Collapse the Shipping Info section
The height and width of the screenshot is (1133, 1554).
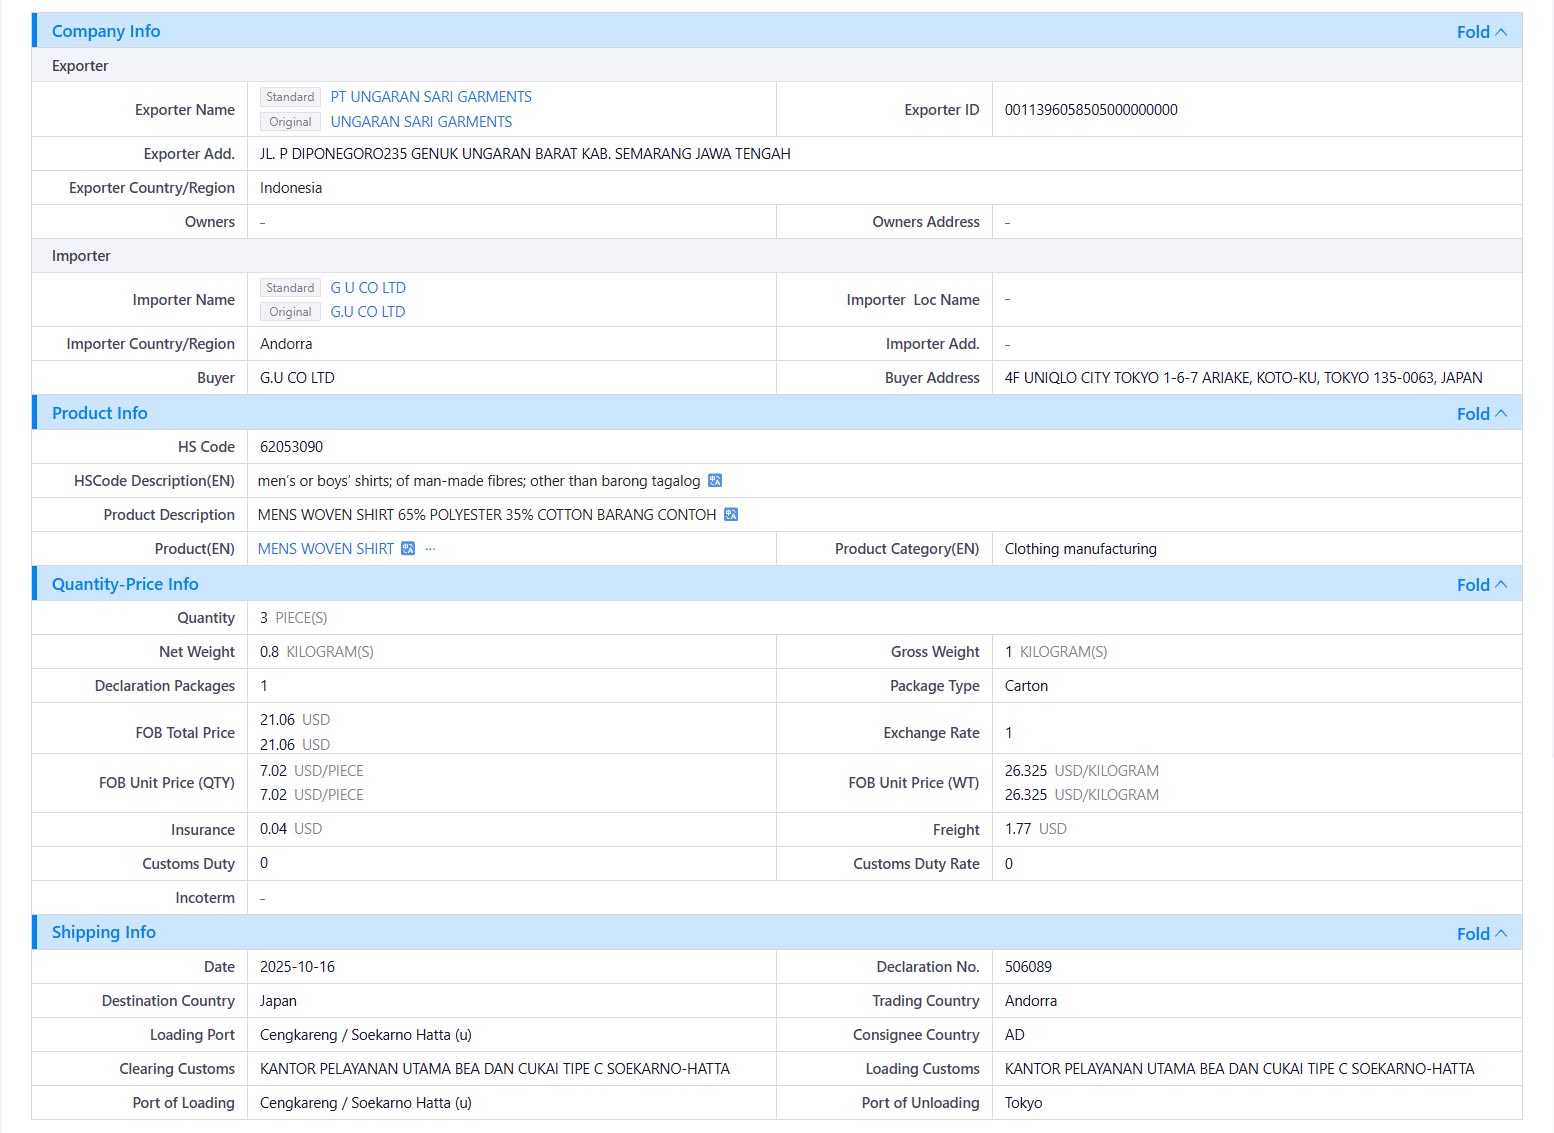coord(1481,934)
